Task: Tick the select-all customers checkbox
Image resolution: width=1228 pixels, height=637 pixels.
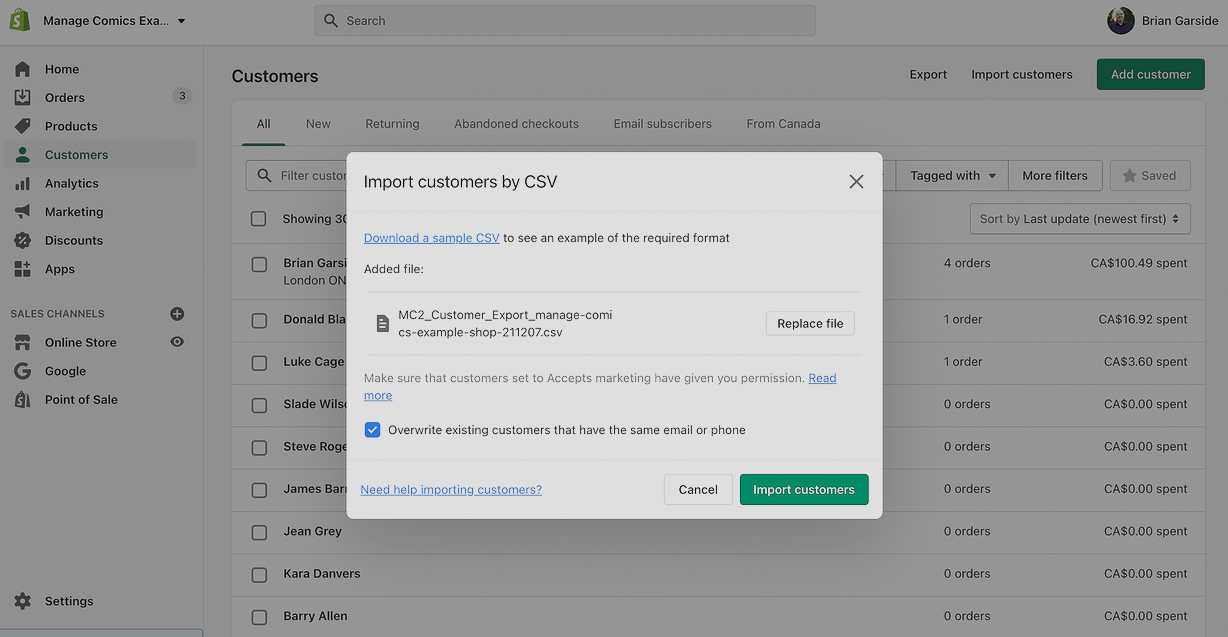Action: tap(259, 219)
